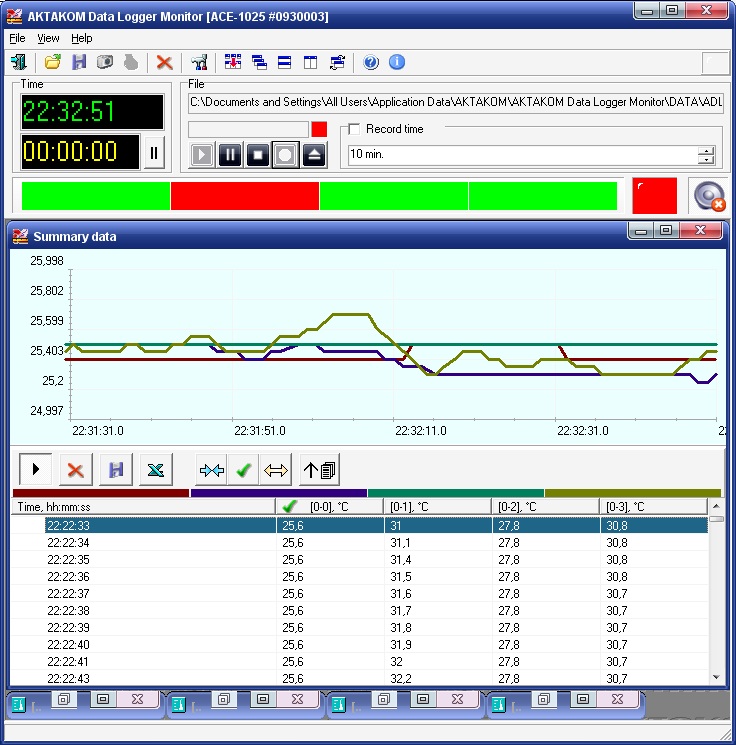Increase the 10 min. record time with up arrow

pyautogui.click(x=707, y=151)
